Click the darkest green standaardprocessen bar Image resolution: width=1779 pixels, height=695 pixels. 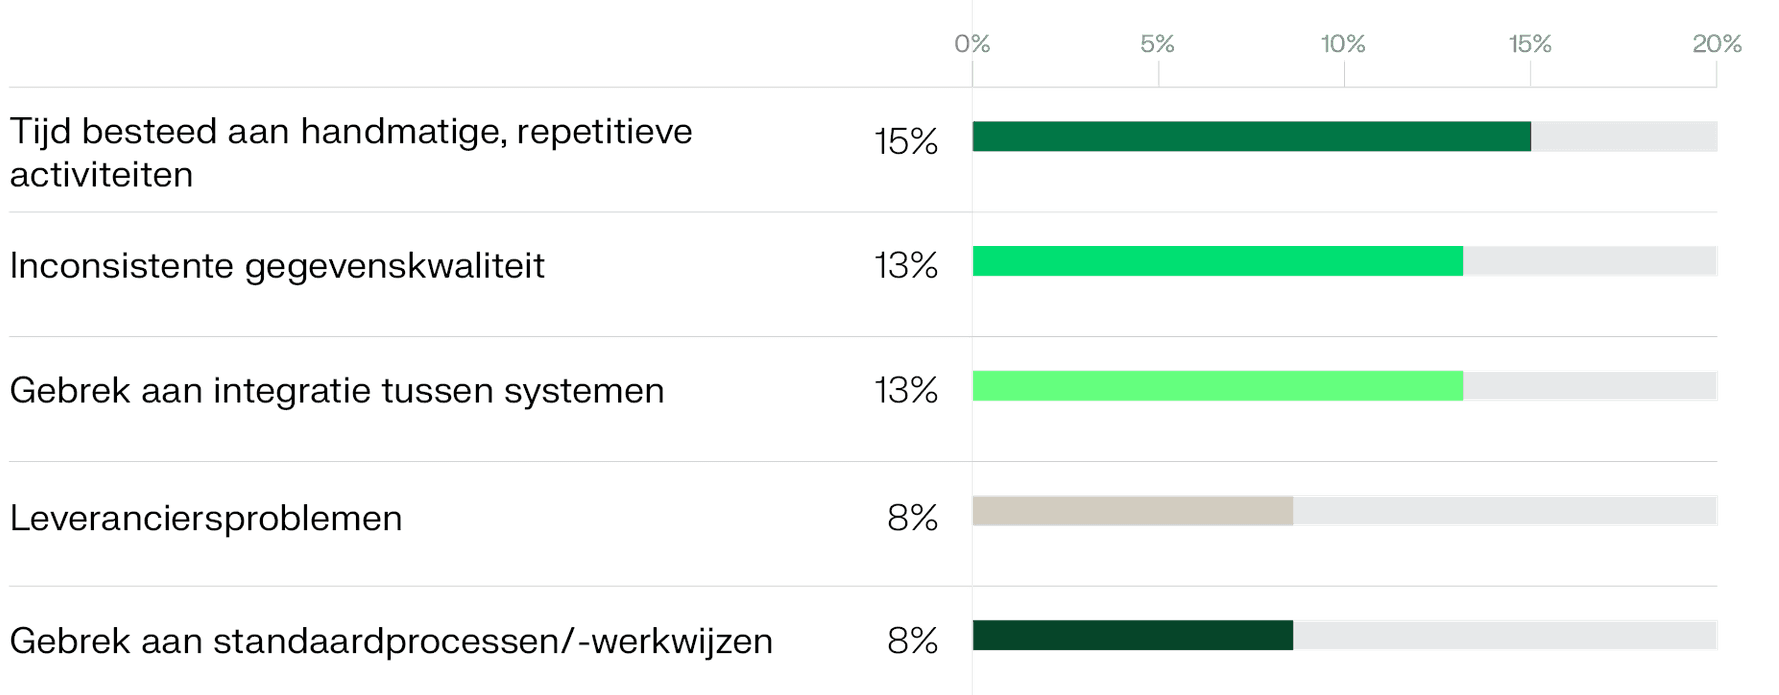pyautogui.click(x=1133, y=635)
